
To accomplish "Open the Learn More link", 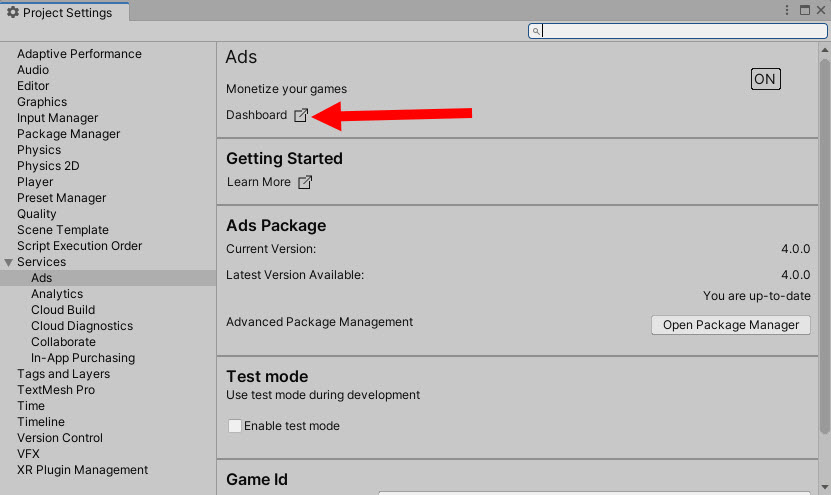I will pyautogui.click(x=259, y=182).
